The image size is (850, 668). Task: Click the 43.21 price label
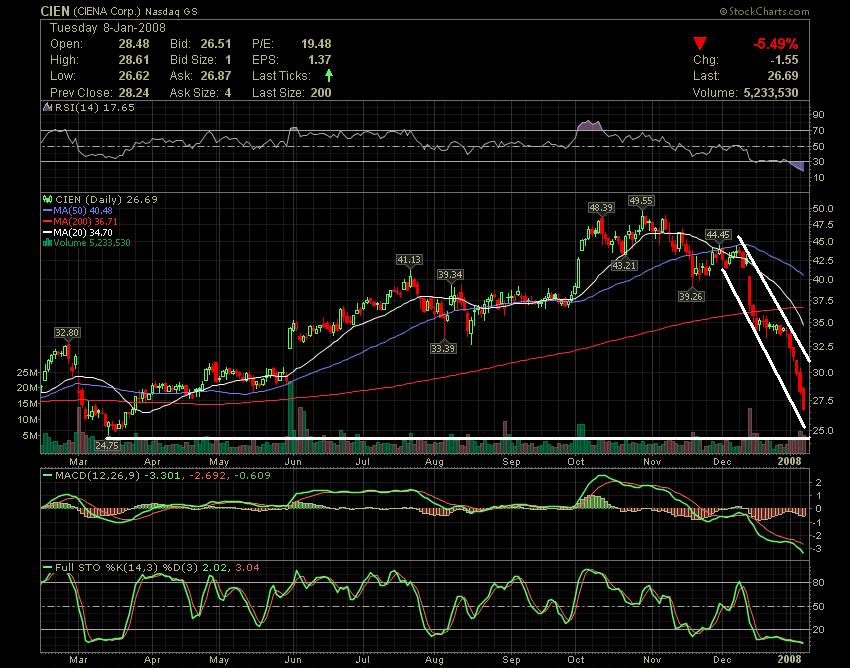624,266
